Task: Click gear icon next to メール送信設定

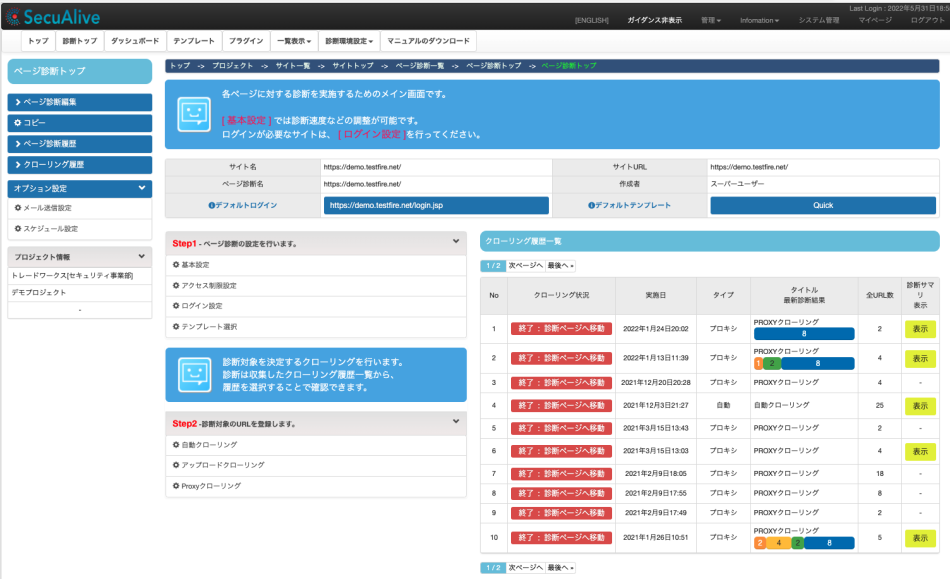Action: tap(18, 208)
